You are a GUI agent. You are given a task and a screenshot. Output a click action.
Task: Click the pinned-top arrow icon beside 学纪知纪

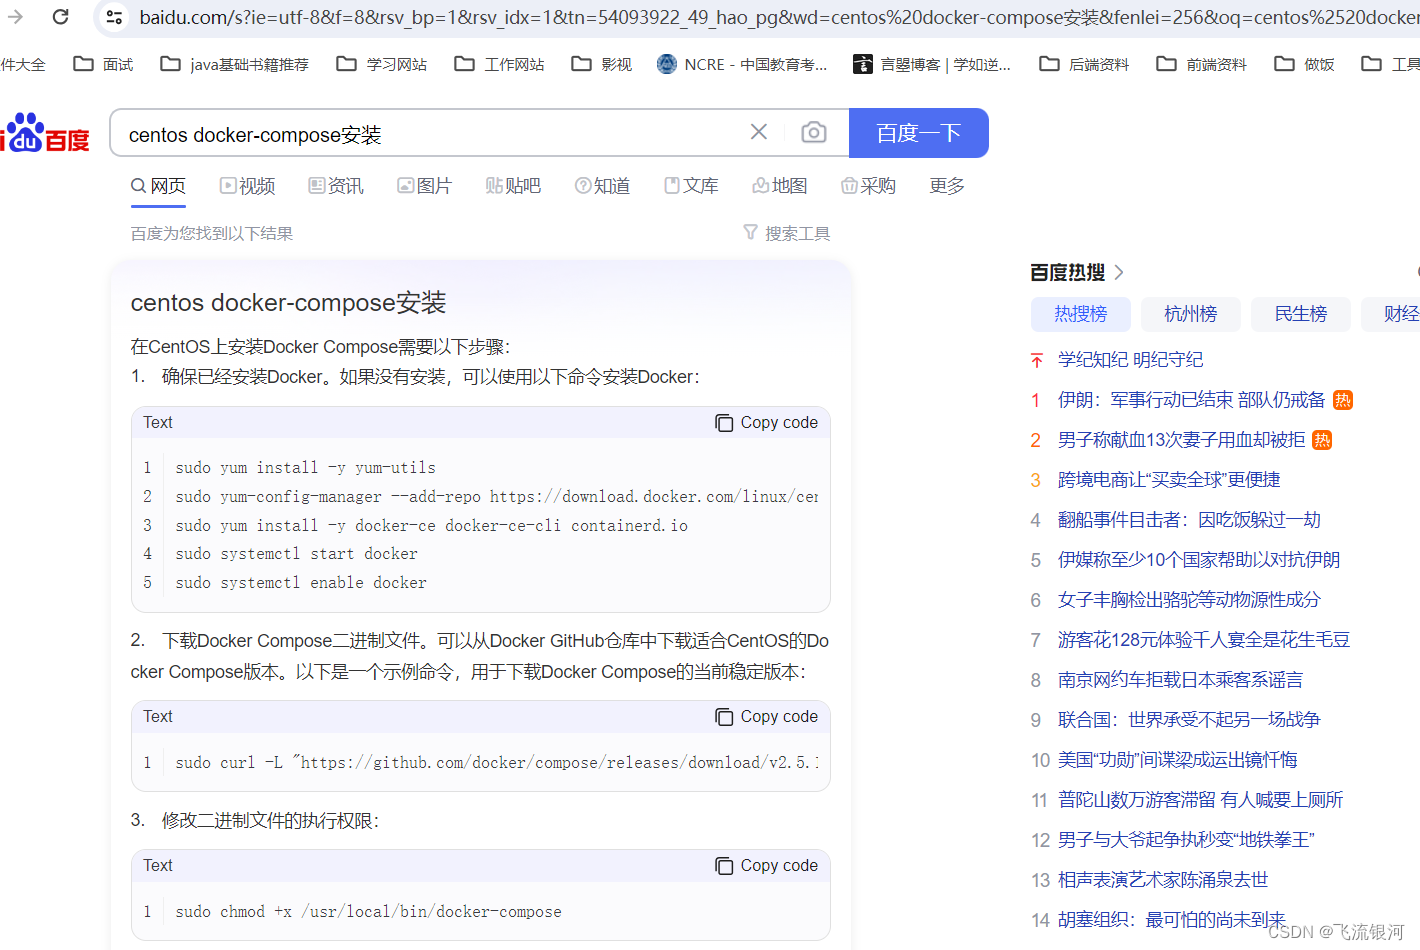[x=1037, y=360]
